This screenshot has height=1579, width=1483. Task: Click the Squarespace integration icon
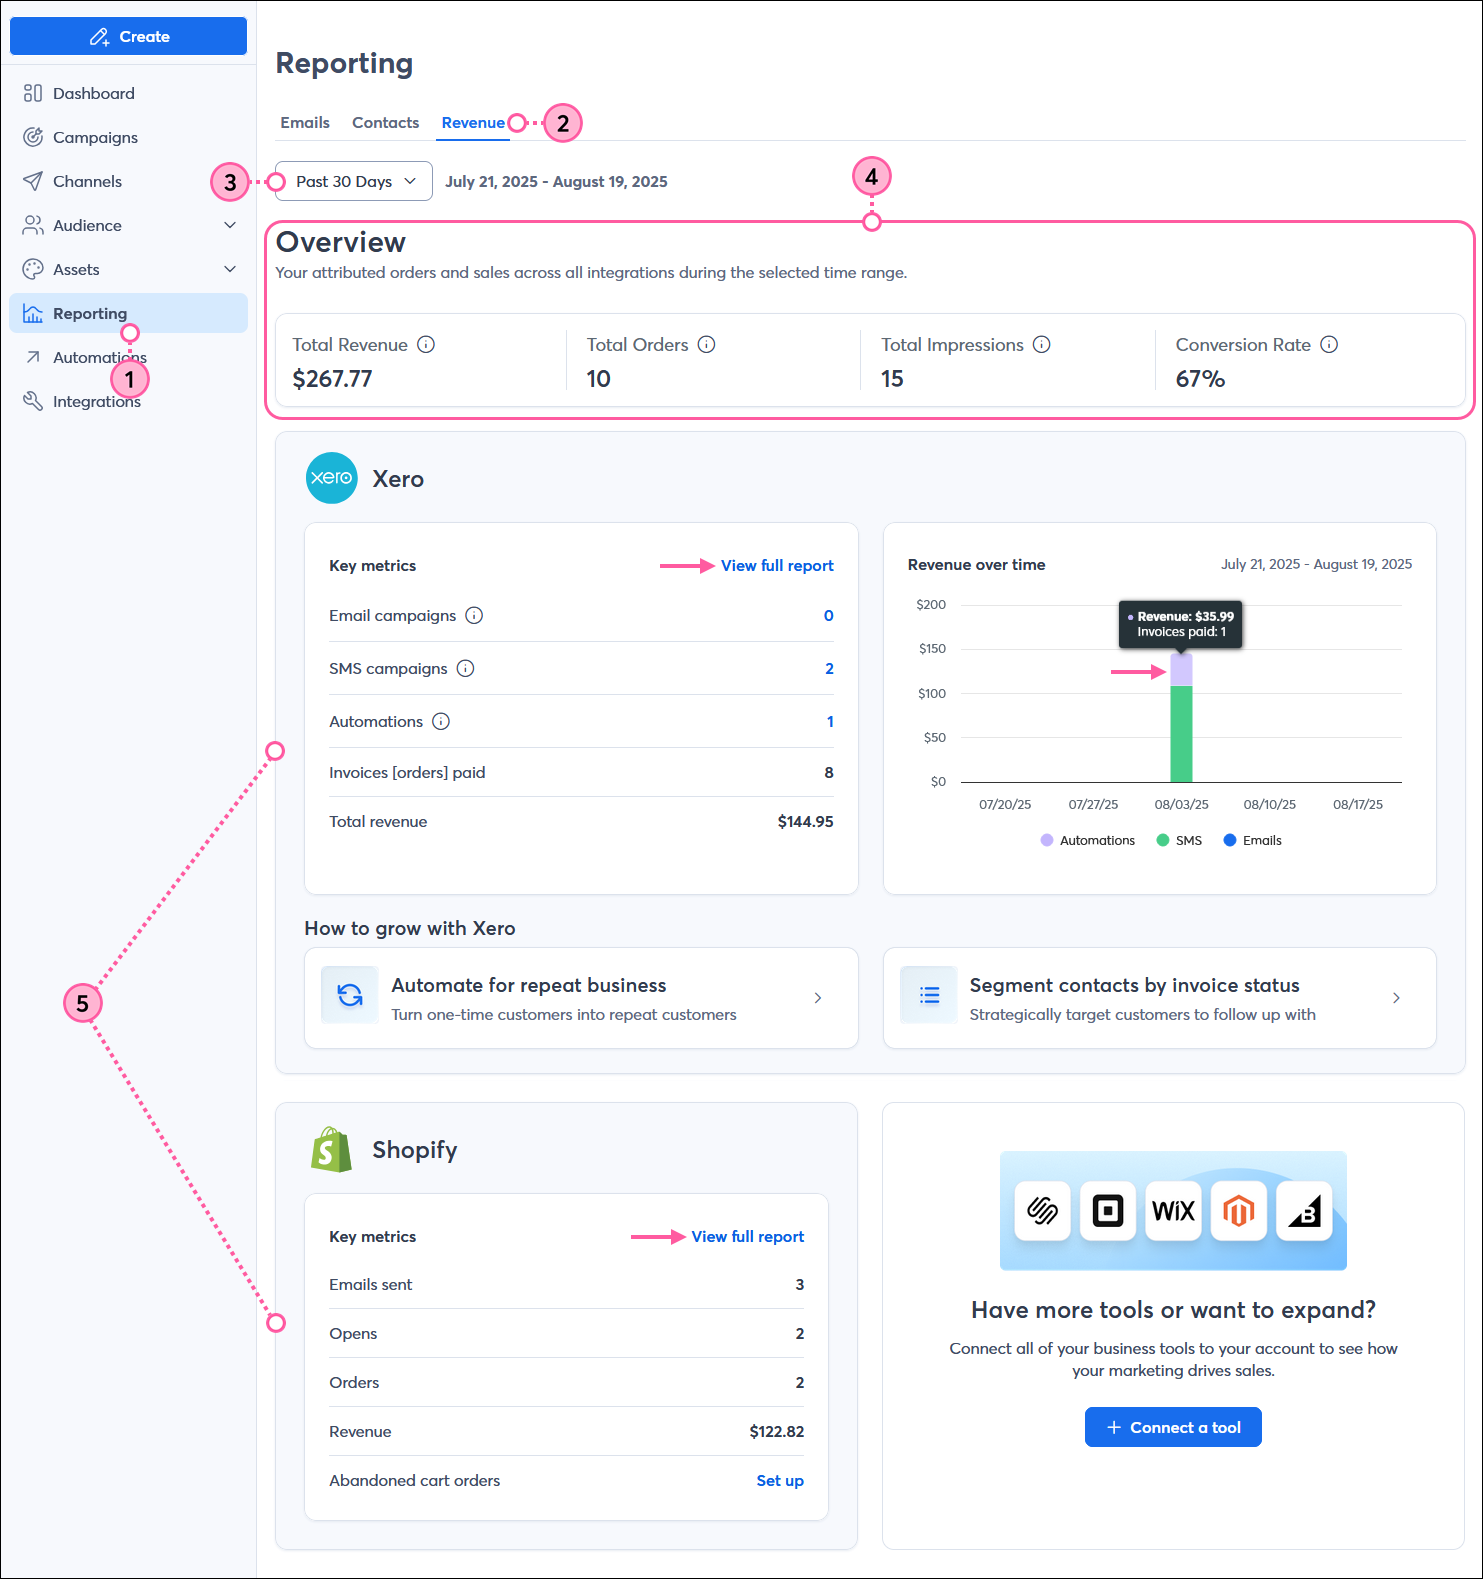coord(1042,1211)
